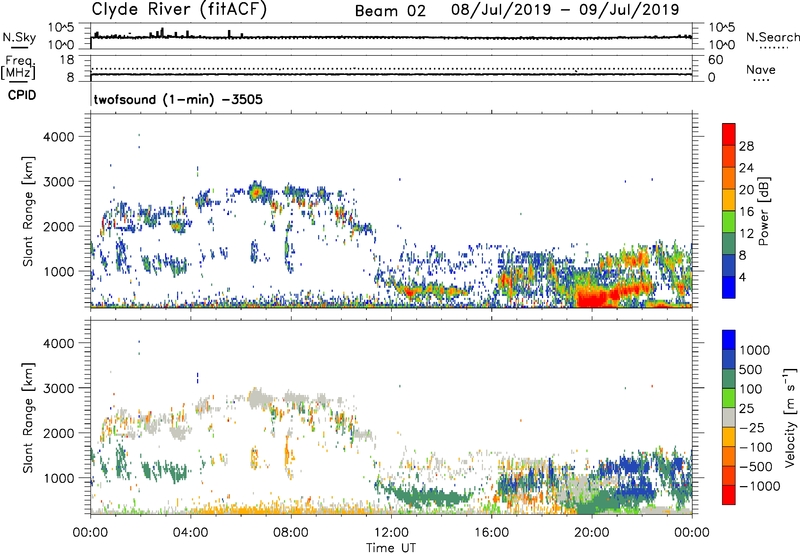Select the 'Beam 02' label
This screenshot has height=554, width=800.
(390, 11)
